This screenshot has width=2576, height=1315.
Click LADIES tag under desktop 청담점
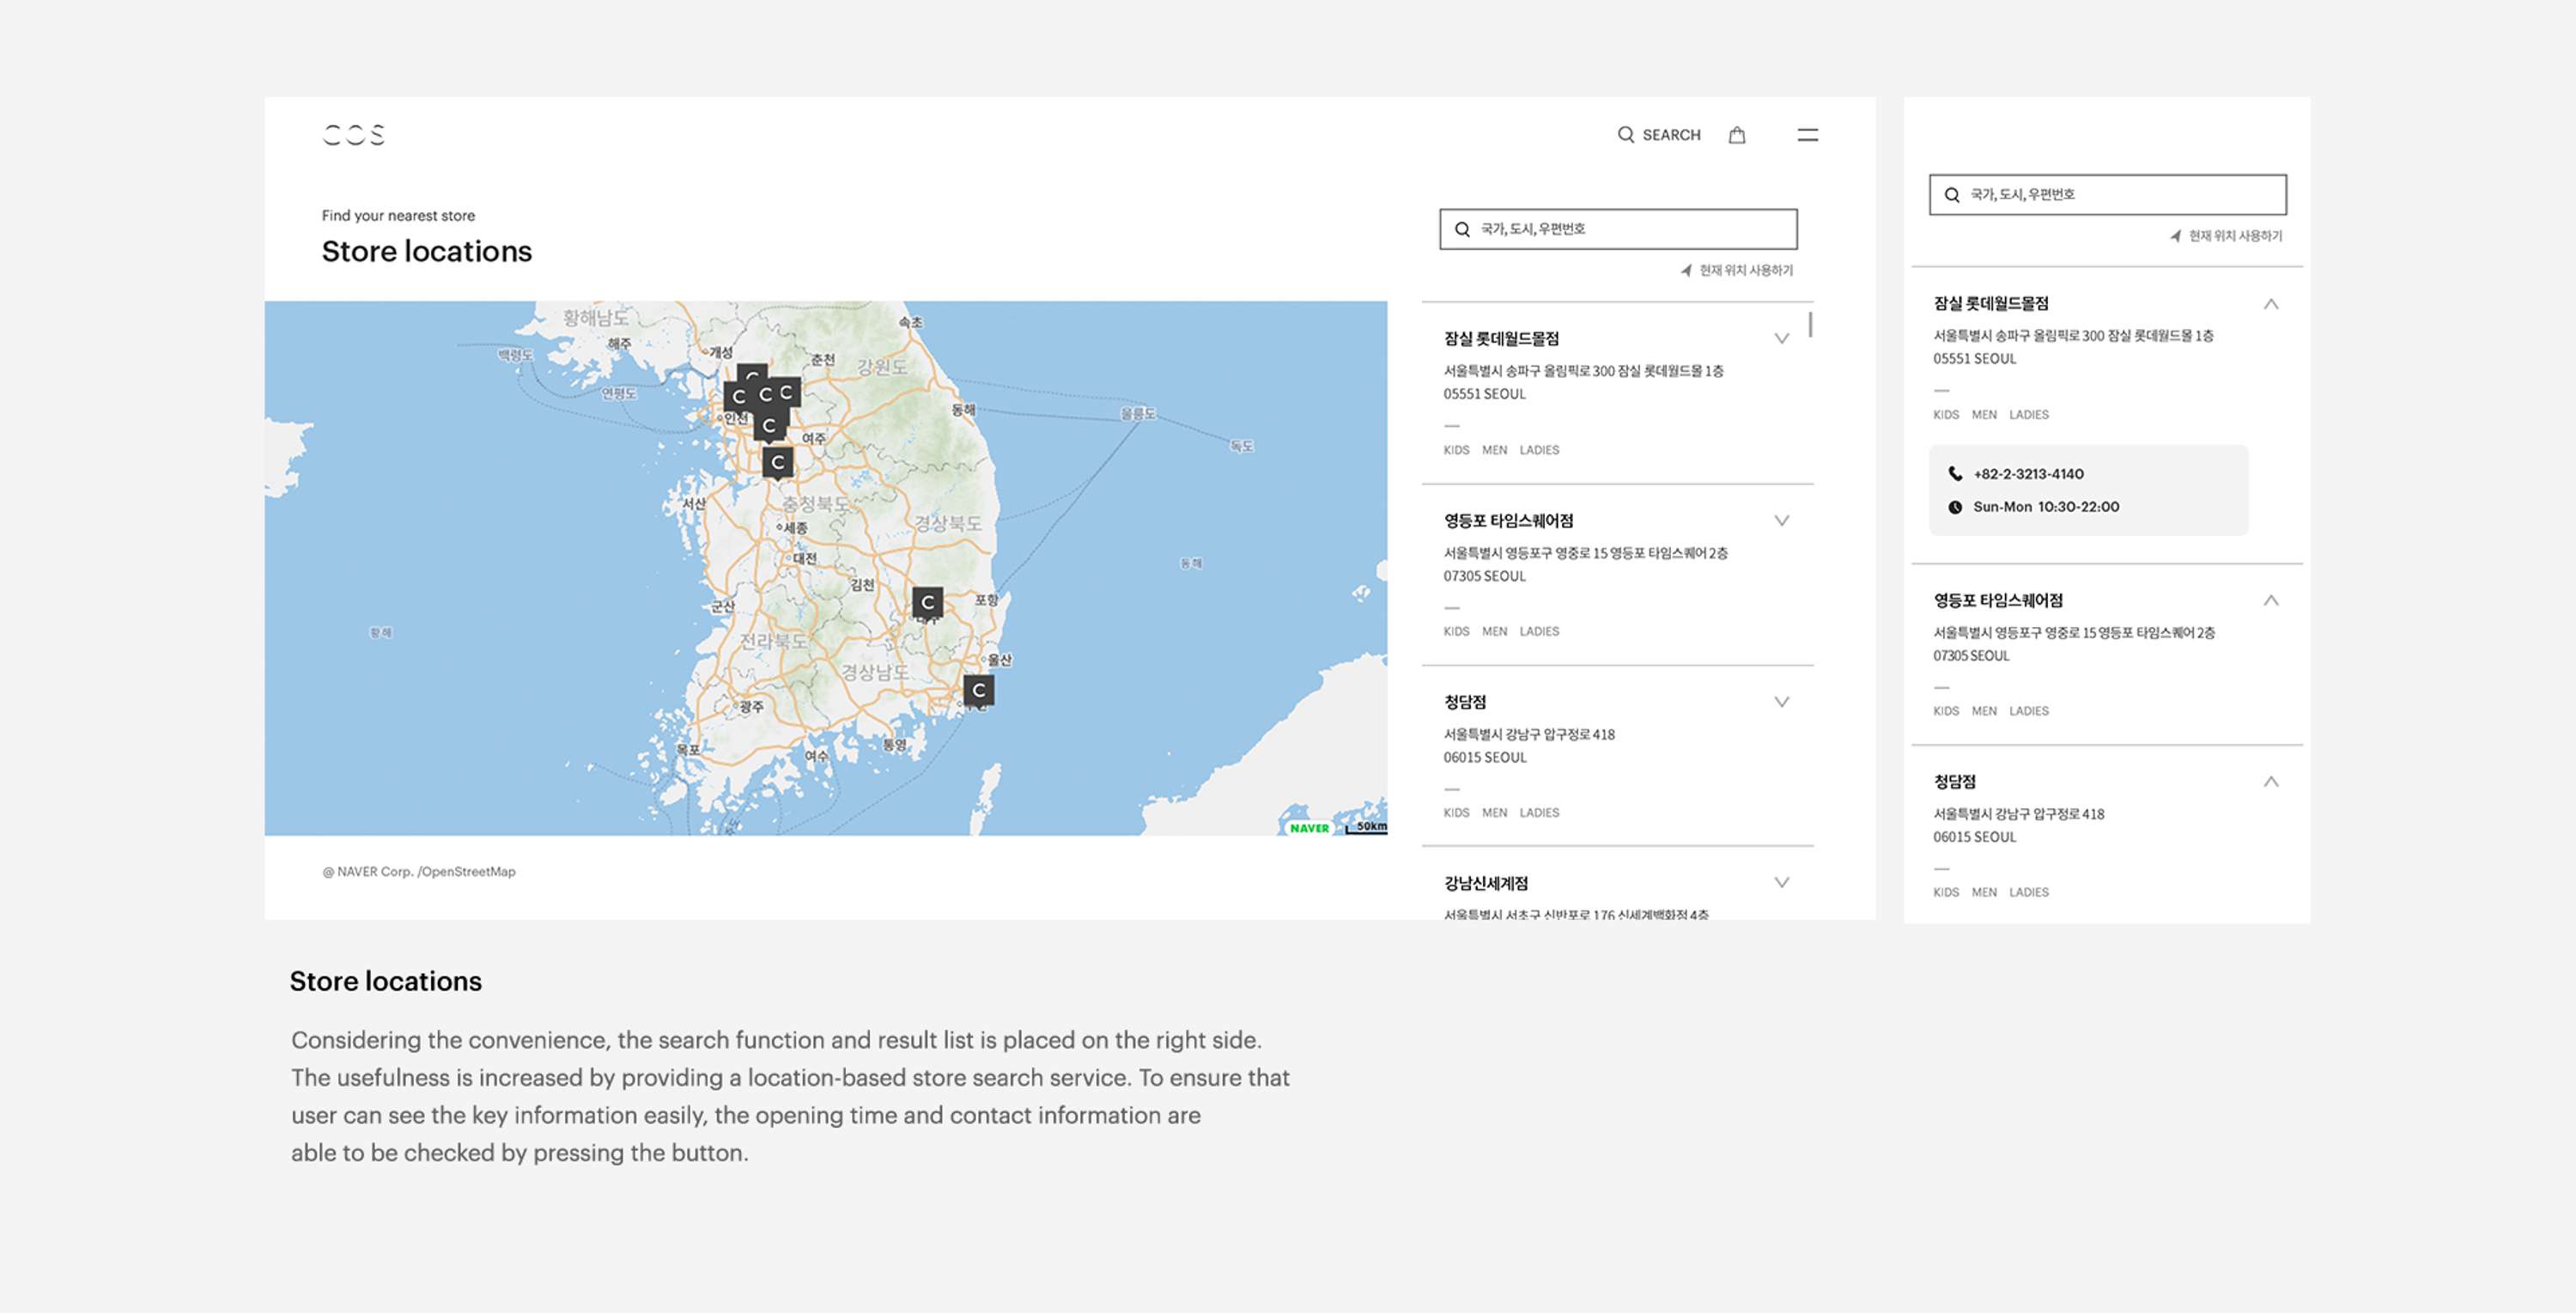coord(1539,813)
